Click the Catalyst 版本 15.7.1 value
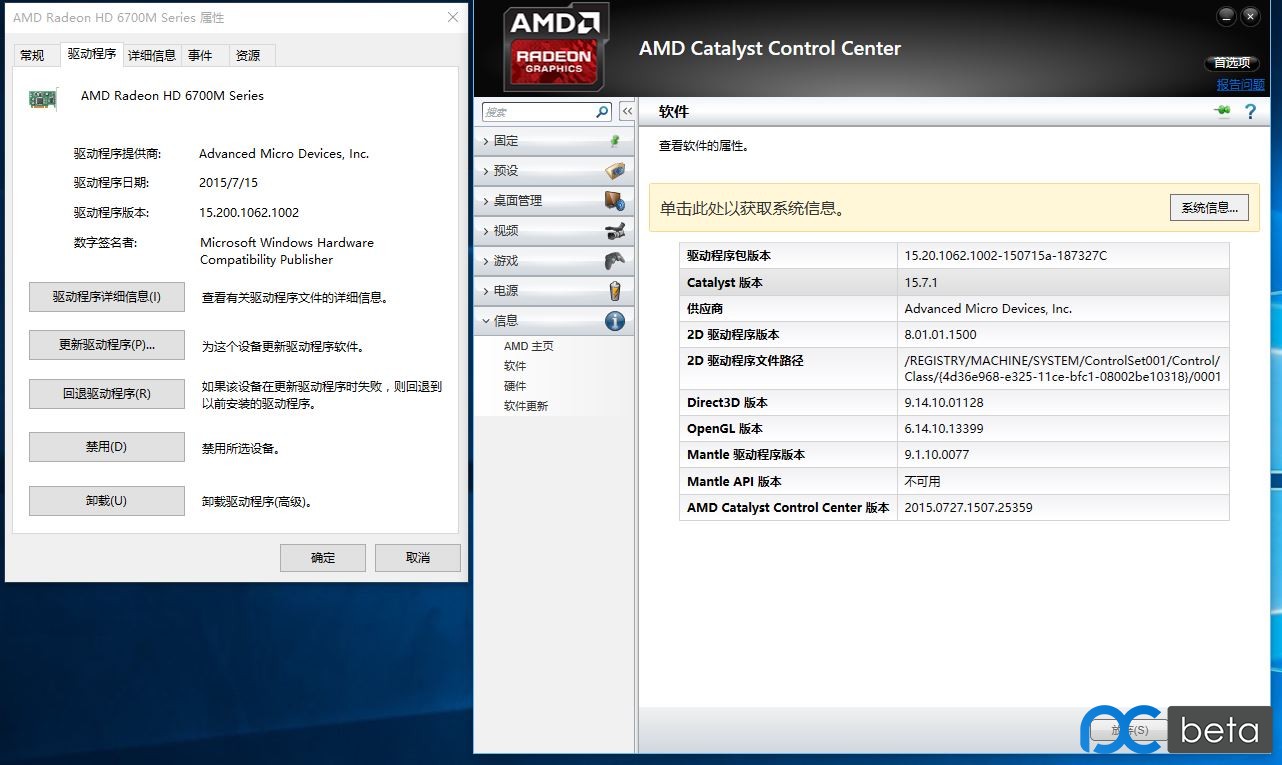The height and width of the screenshot is (765, 1282). pyautogui.click(x=921, y=283)
